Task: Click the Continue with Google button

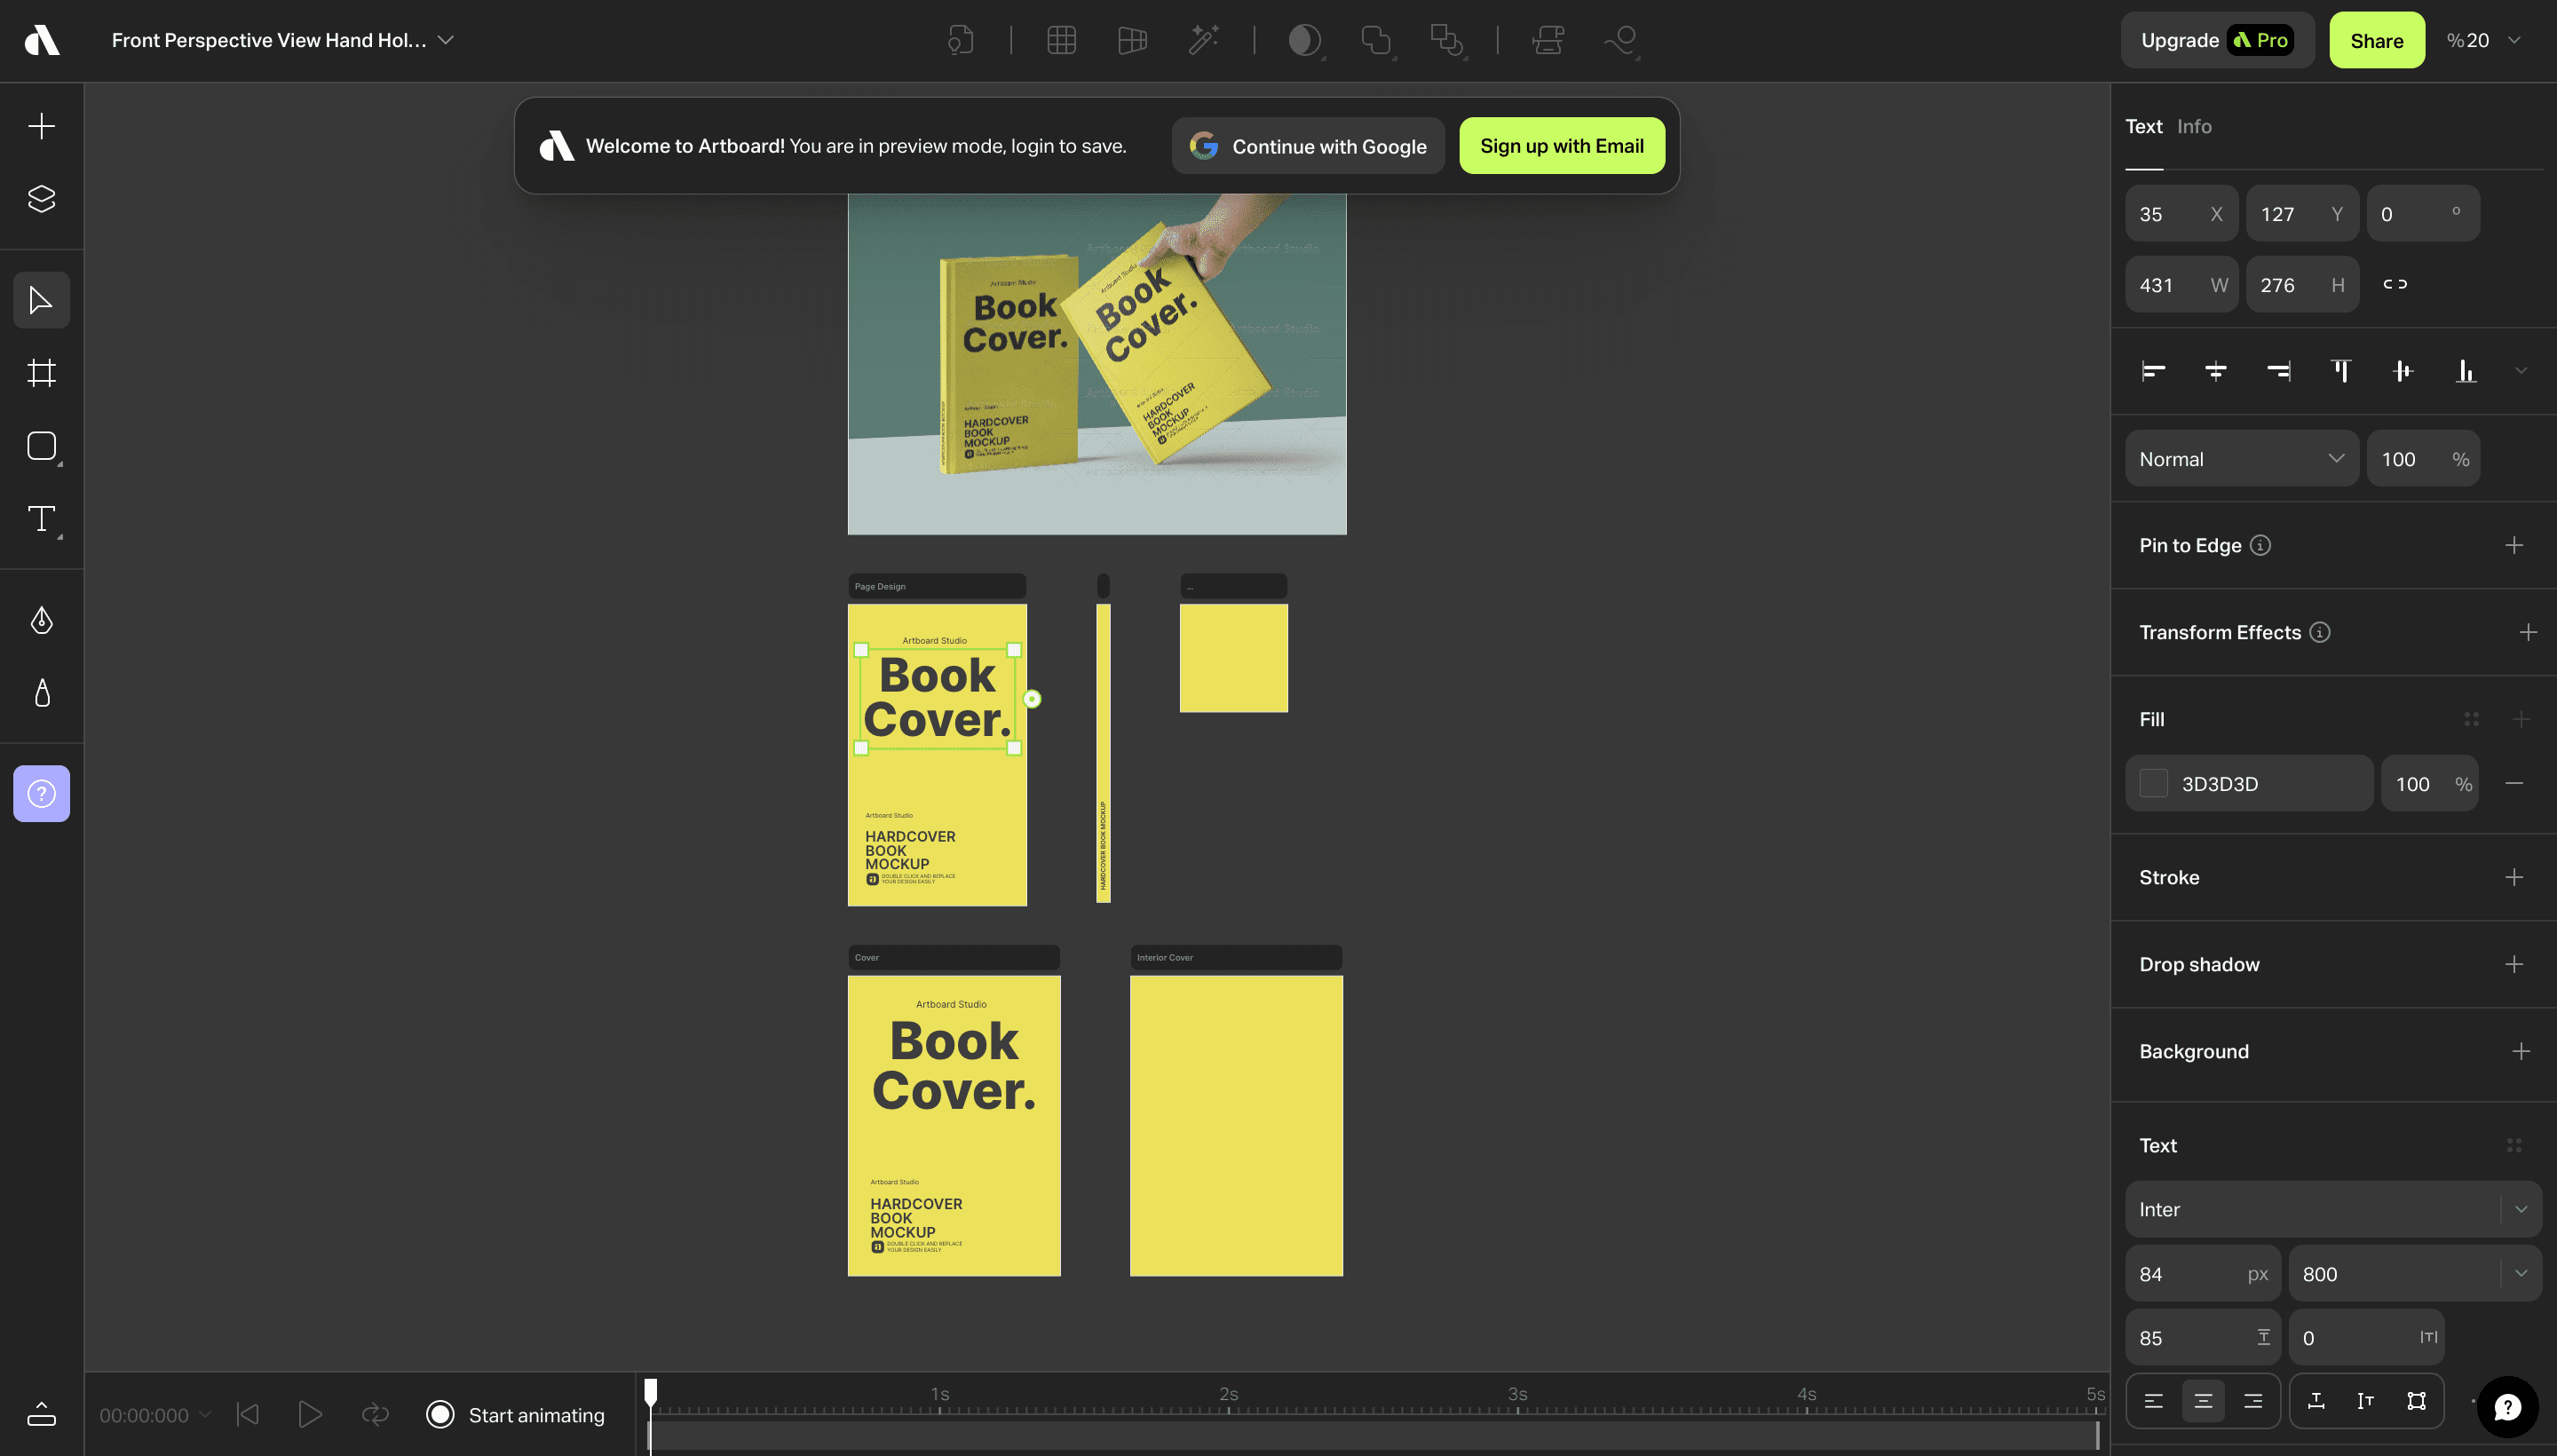Action: coord(1307,145)
